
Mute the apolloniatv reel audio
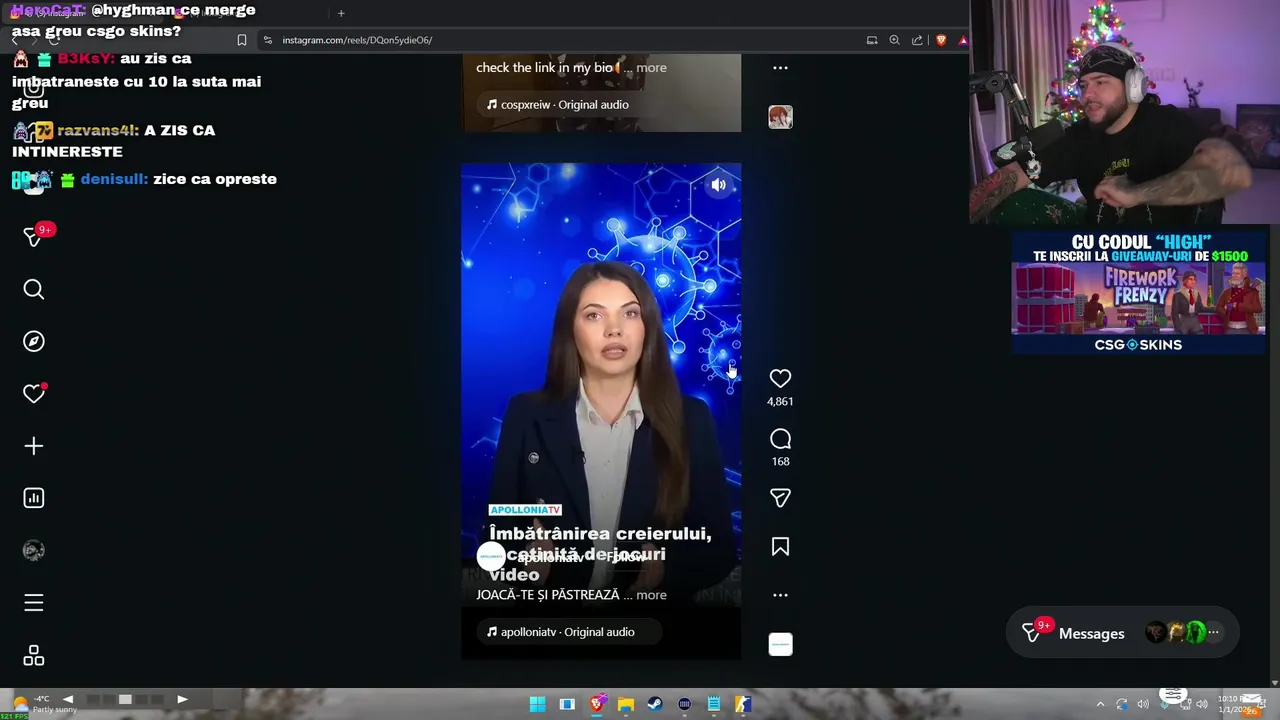pyautogui.click(x=718, y=185)
